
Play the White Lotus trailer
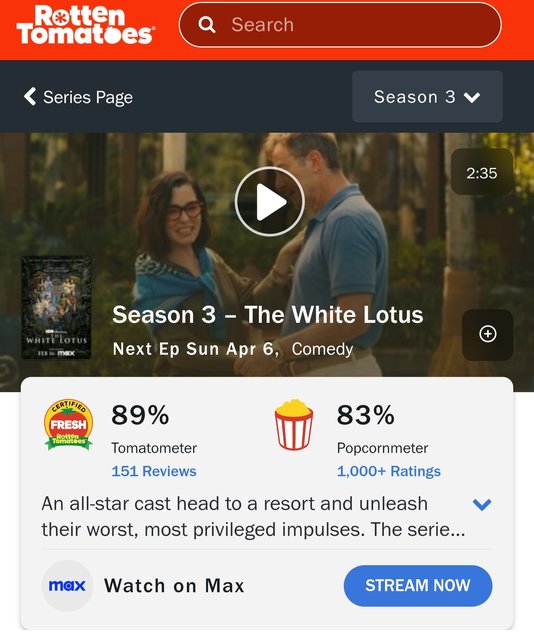(269, 202)
